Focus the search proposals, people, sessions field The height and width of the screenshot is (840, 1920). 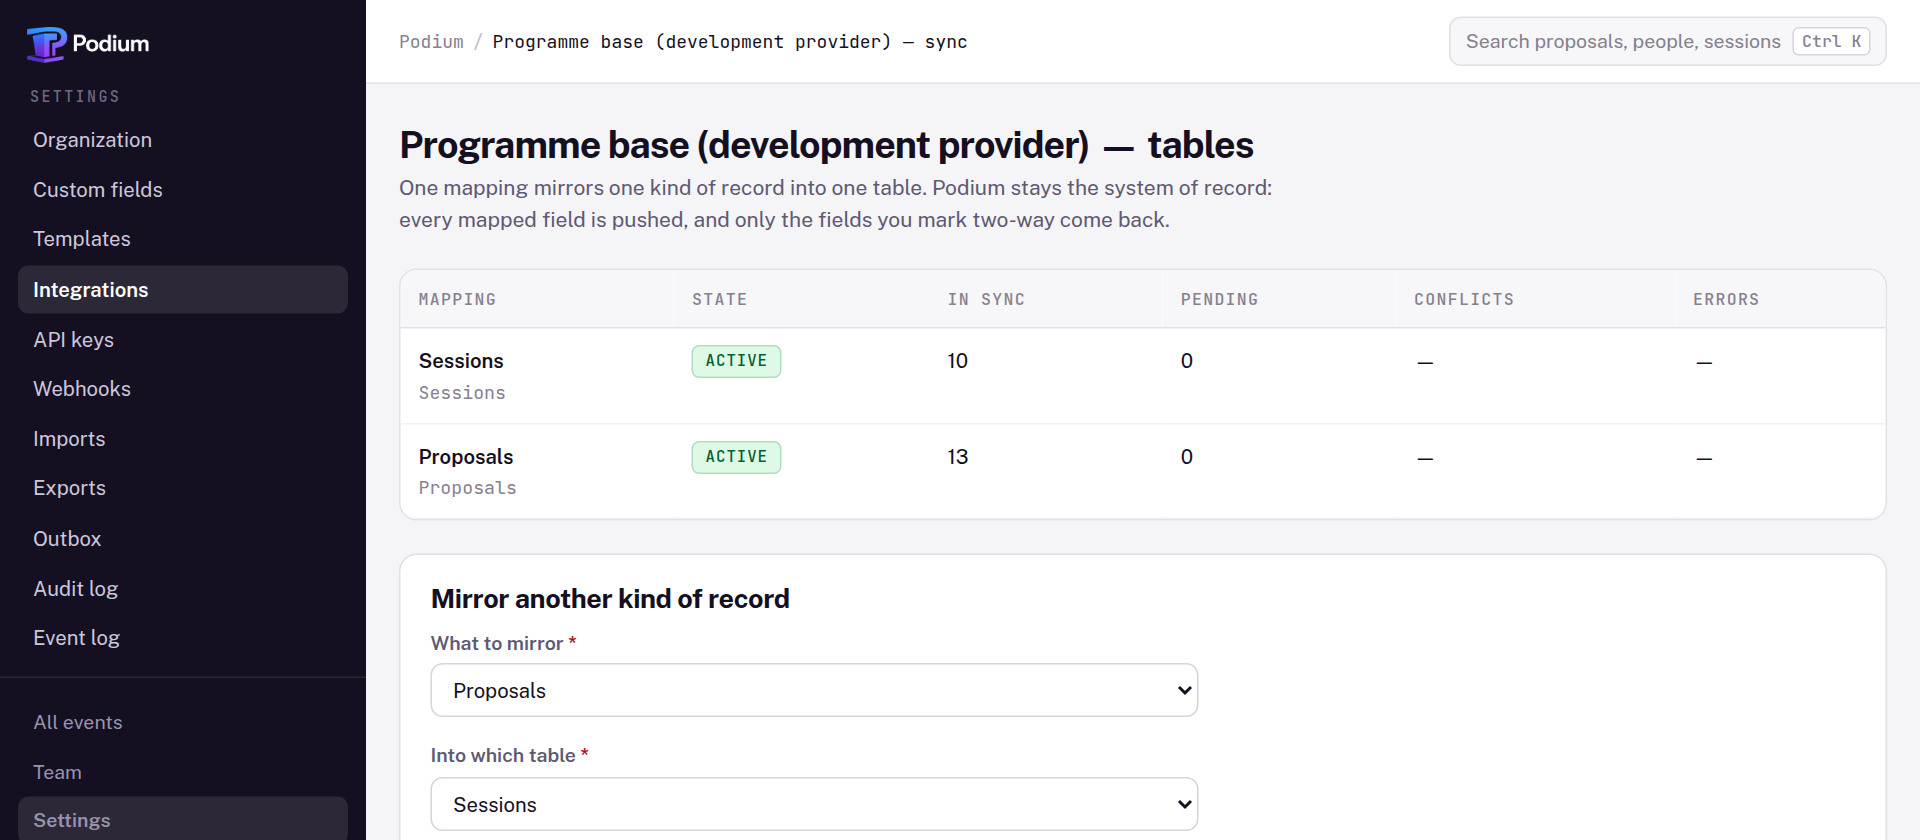[1667, 41]
